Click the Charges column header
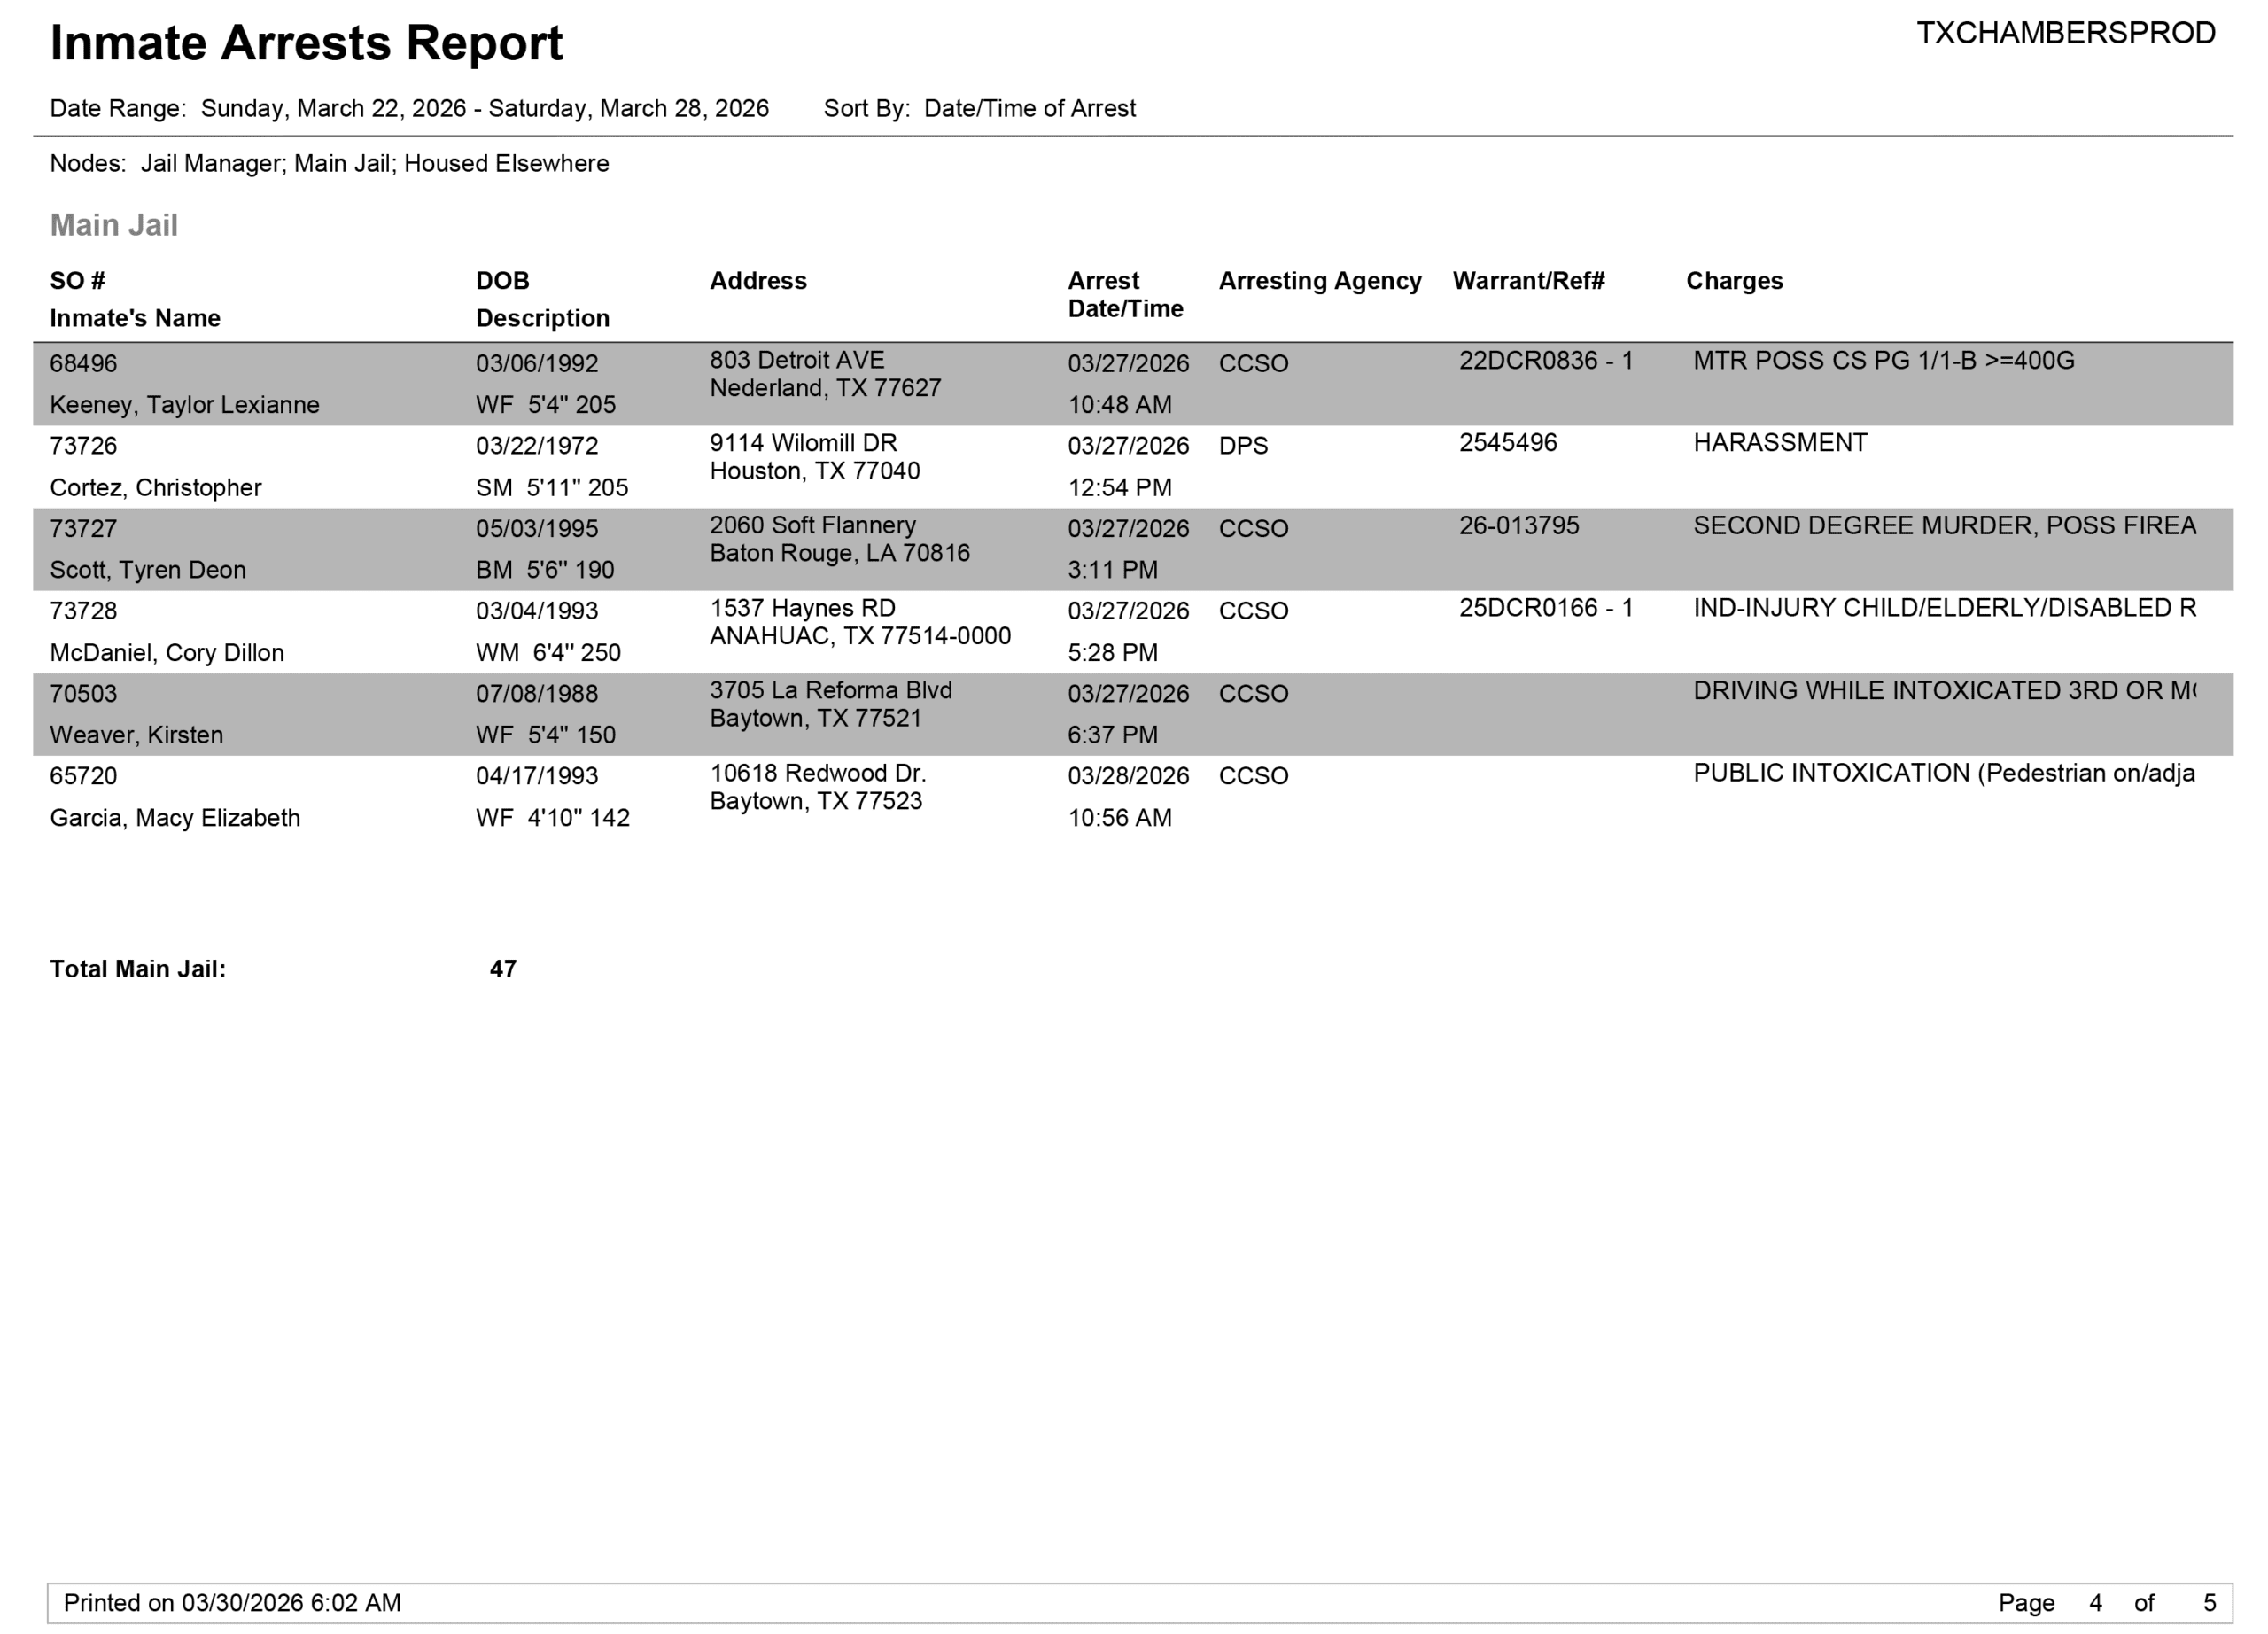This screenshot has width=2268, height=1634. click(1734, 281)
